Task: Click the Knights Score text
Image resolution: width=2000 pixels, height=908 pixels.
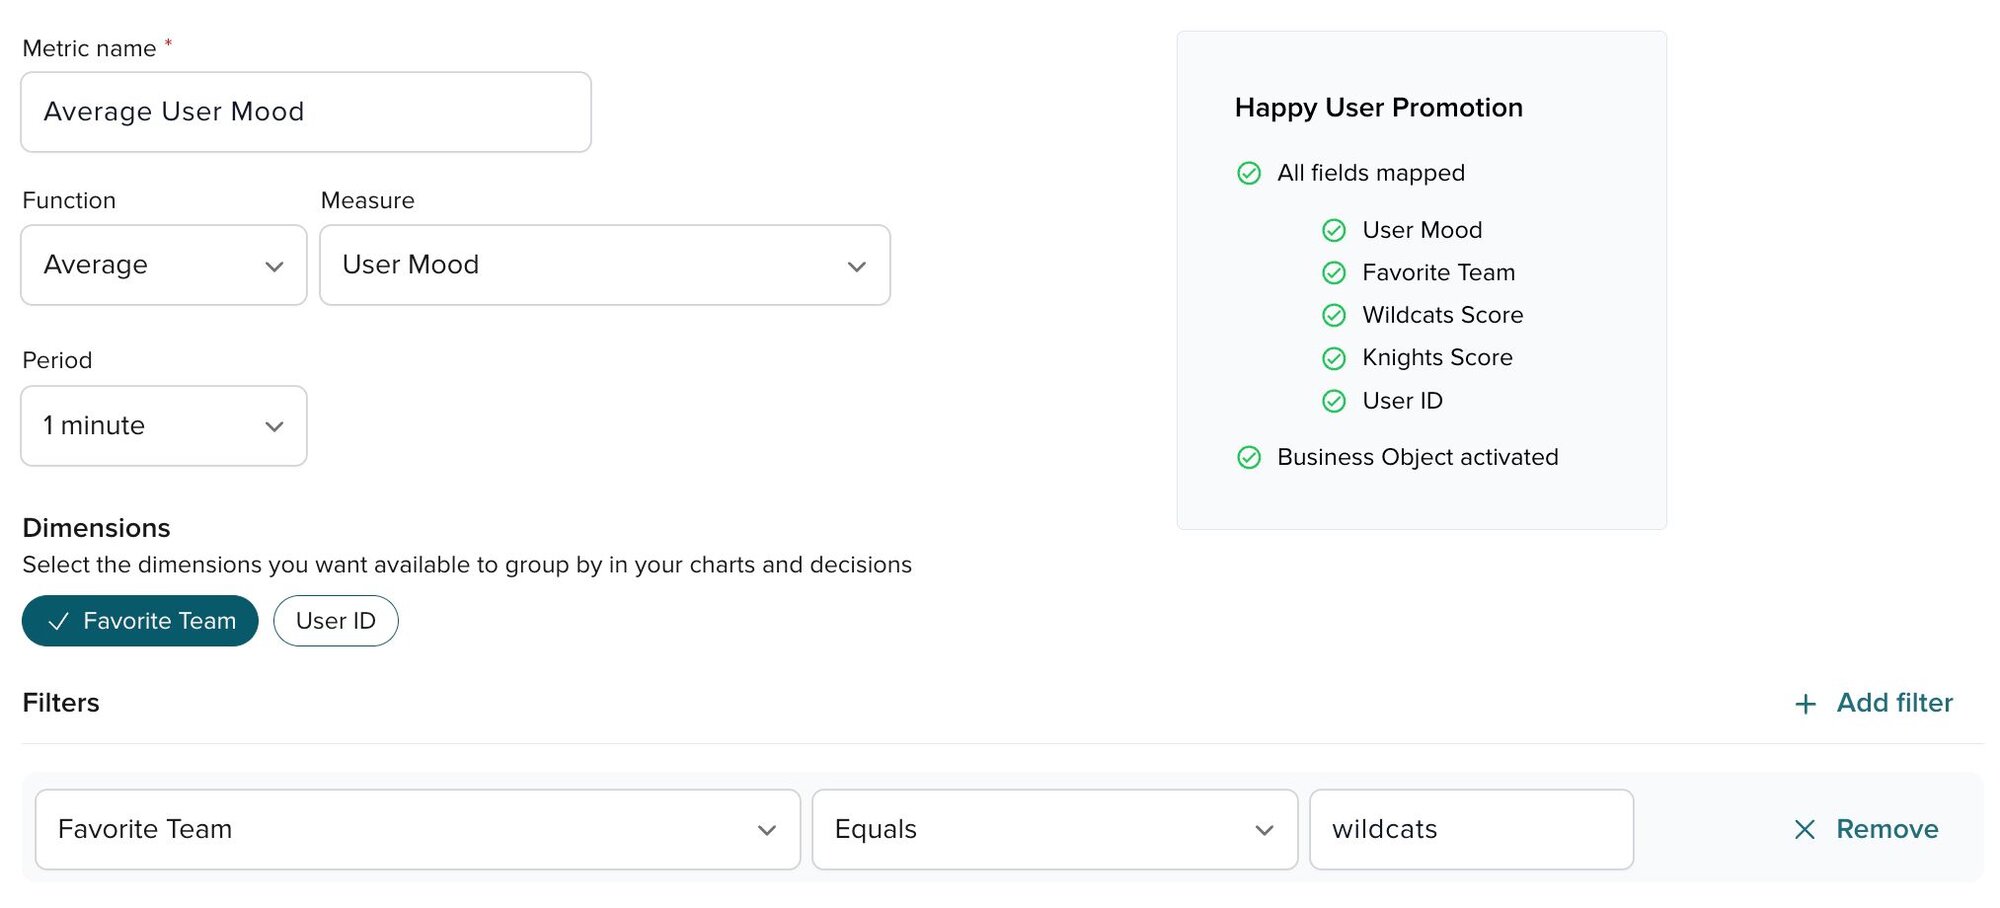Action: [1437, 357]
